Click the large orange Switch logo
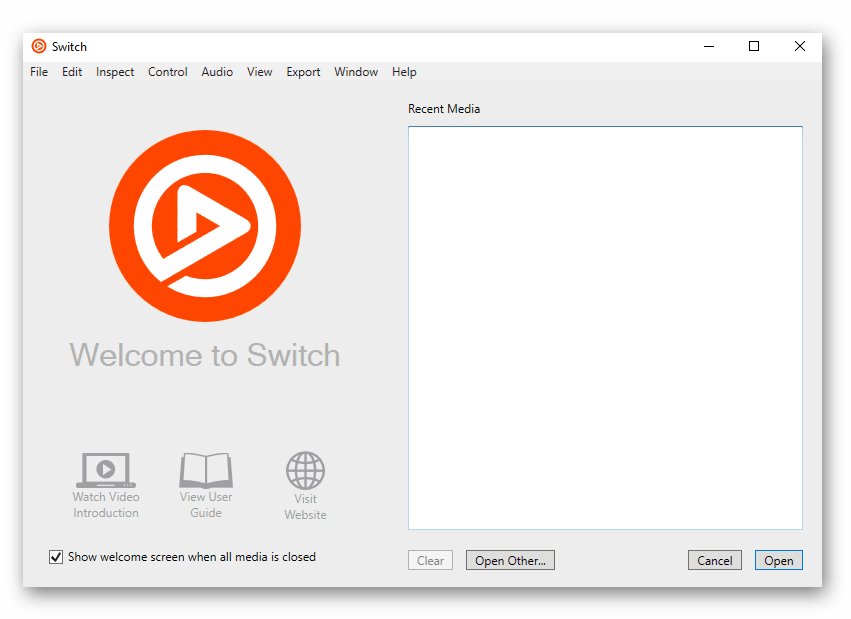Screen dimensions: 851x619 [x=205, y=226]
